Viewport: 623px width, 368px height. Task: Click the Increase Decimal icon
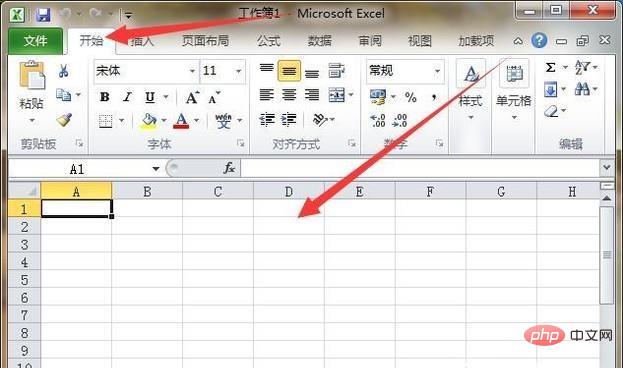tap(377, 120)
